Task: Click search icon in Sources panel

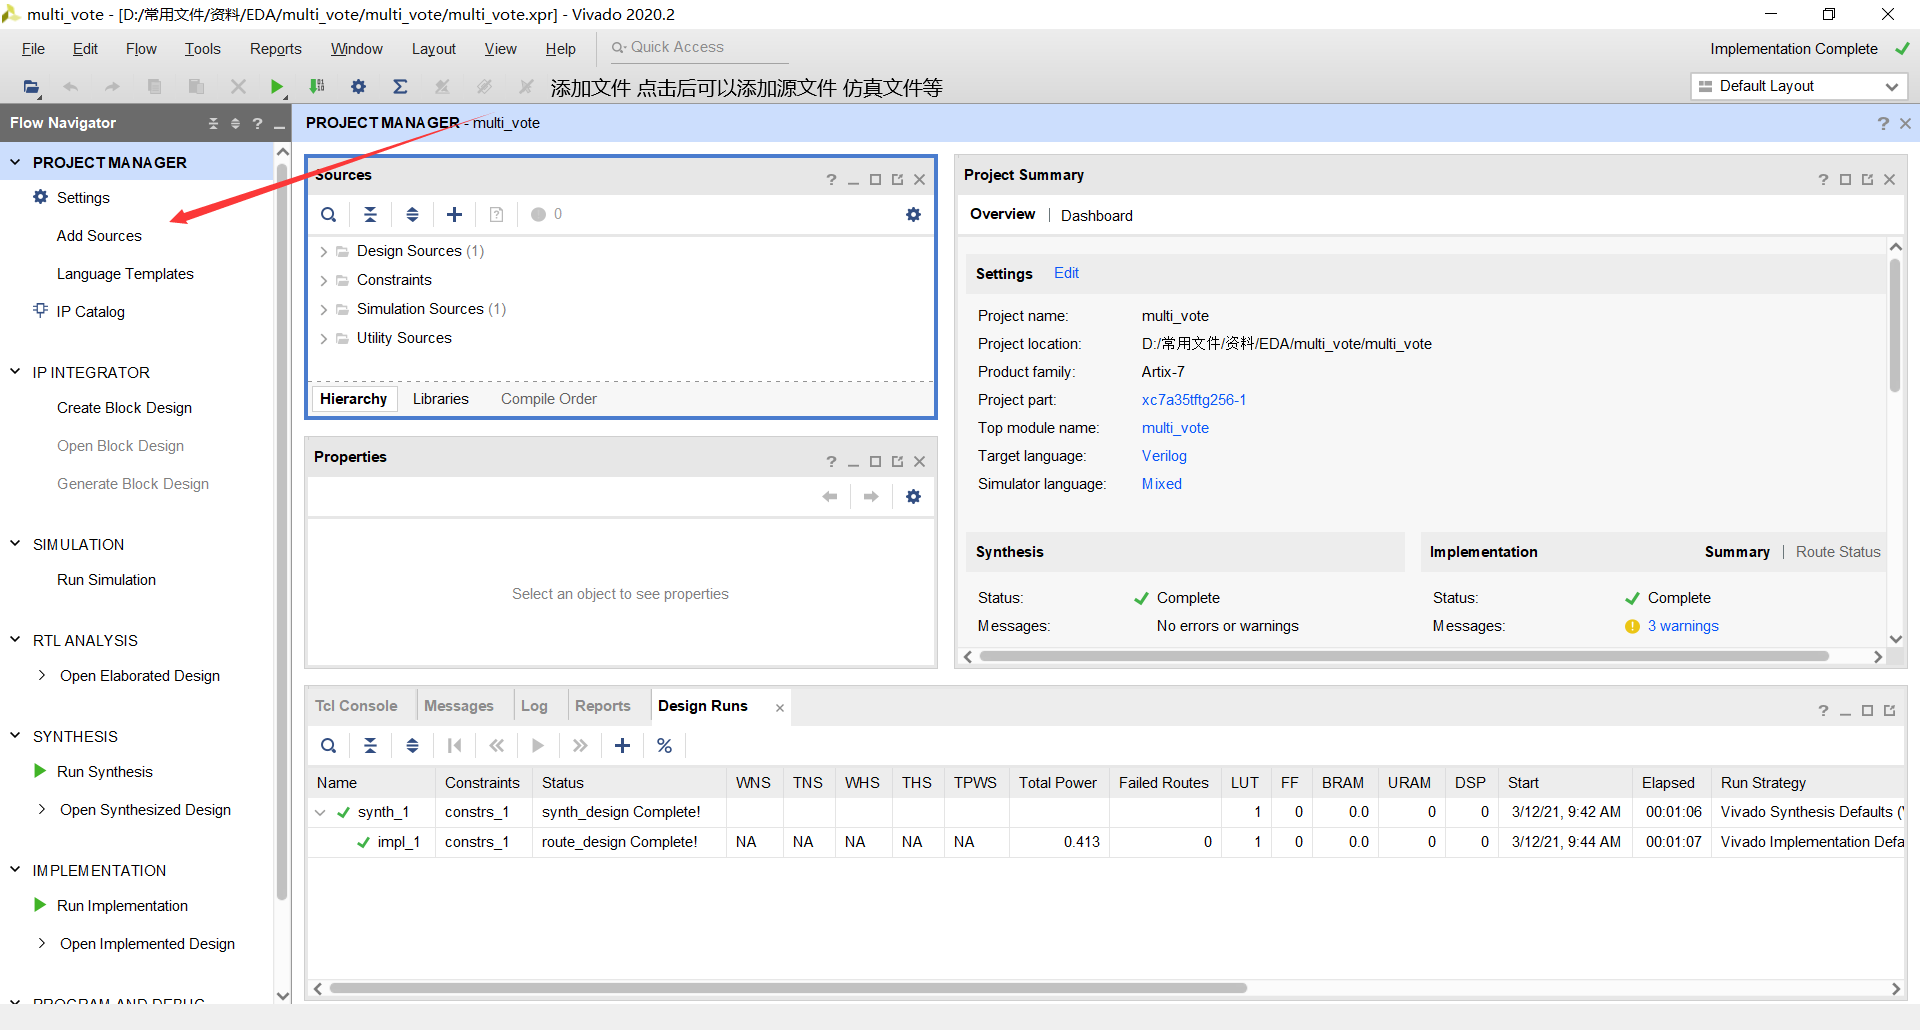Action: pos(328,214)
